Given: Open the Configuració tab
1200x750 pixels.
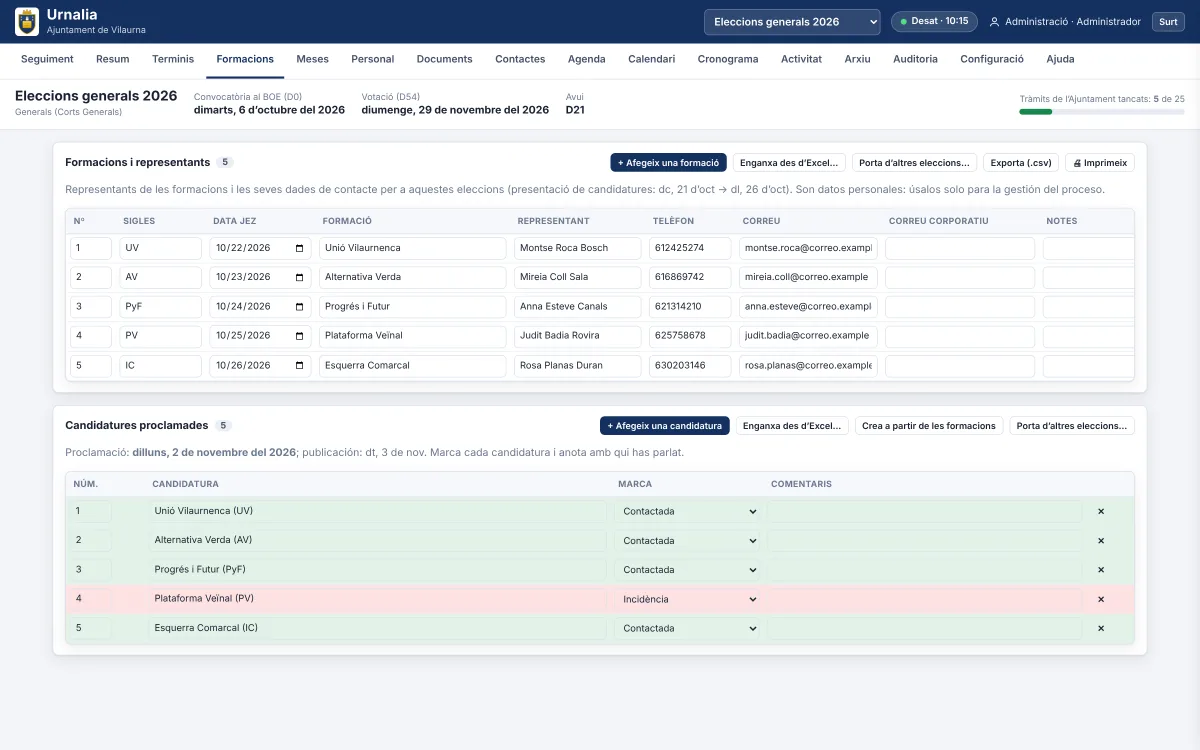Looking at the screenshot, I should pos(992,59).
